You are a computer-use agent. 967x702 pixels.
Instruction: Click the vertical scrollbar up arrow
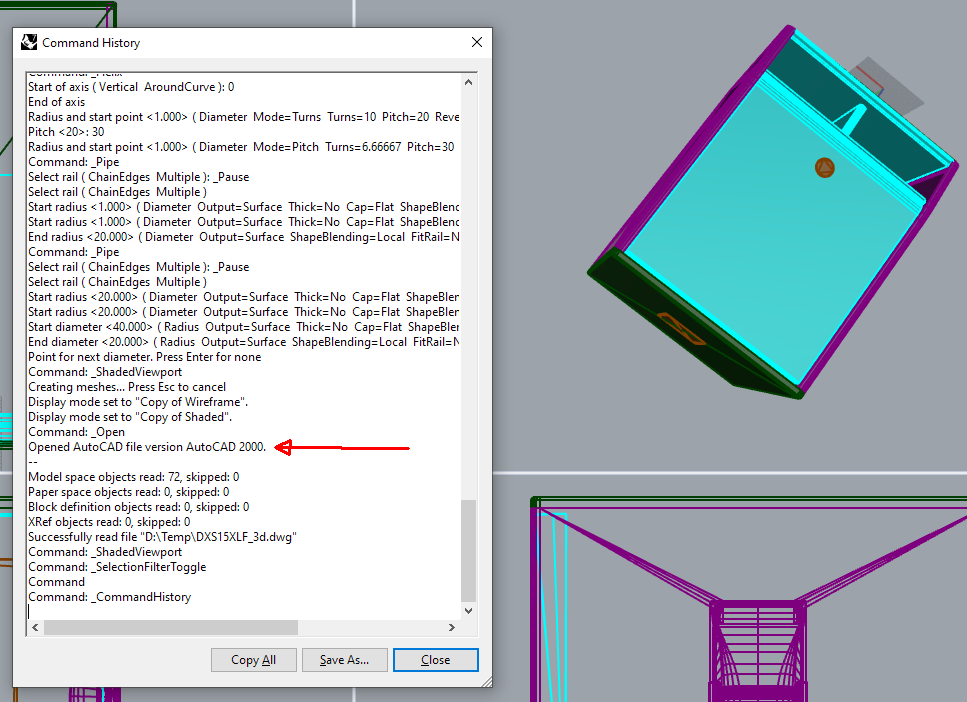click(x=468, y=82)
